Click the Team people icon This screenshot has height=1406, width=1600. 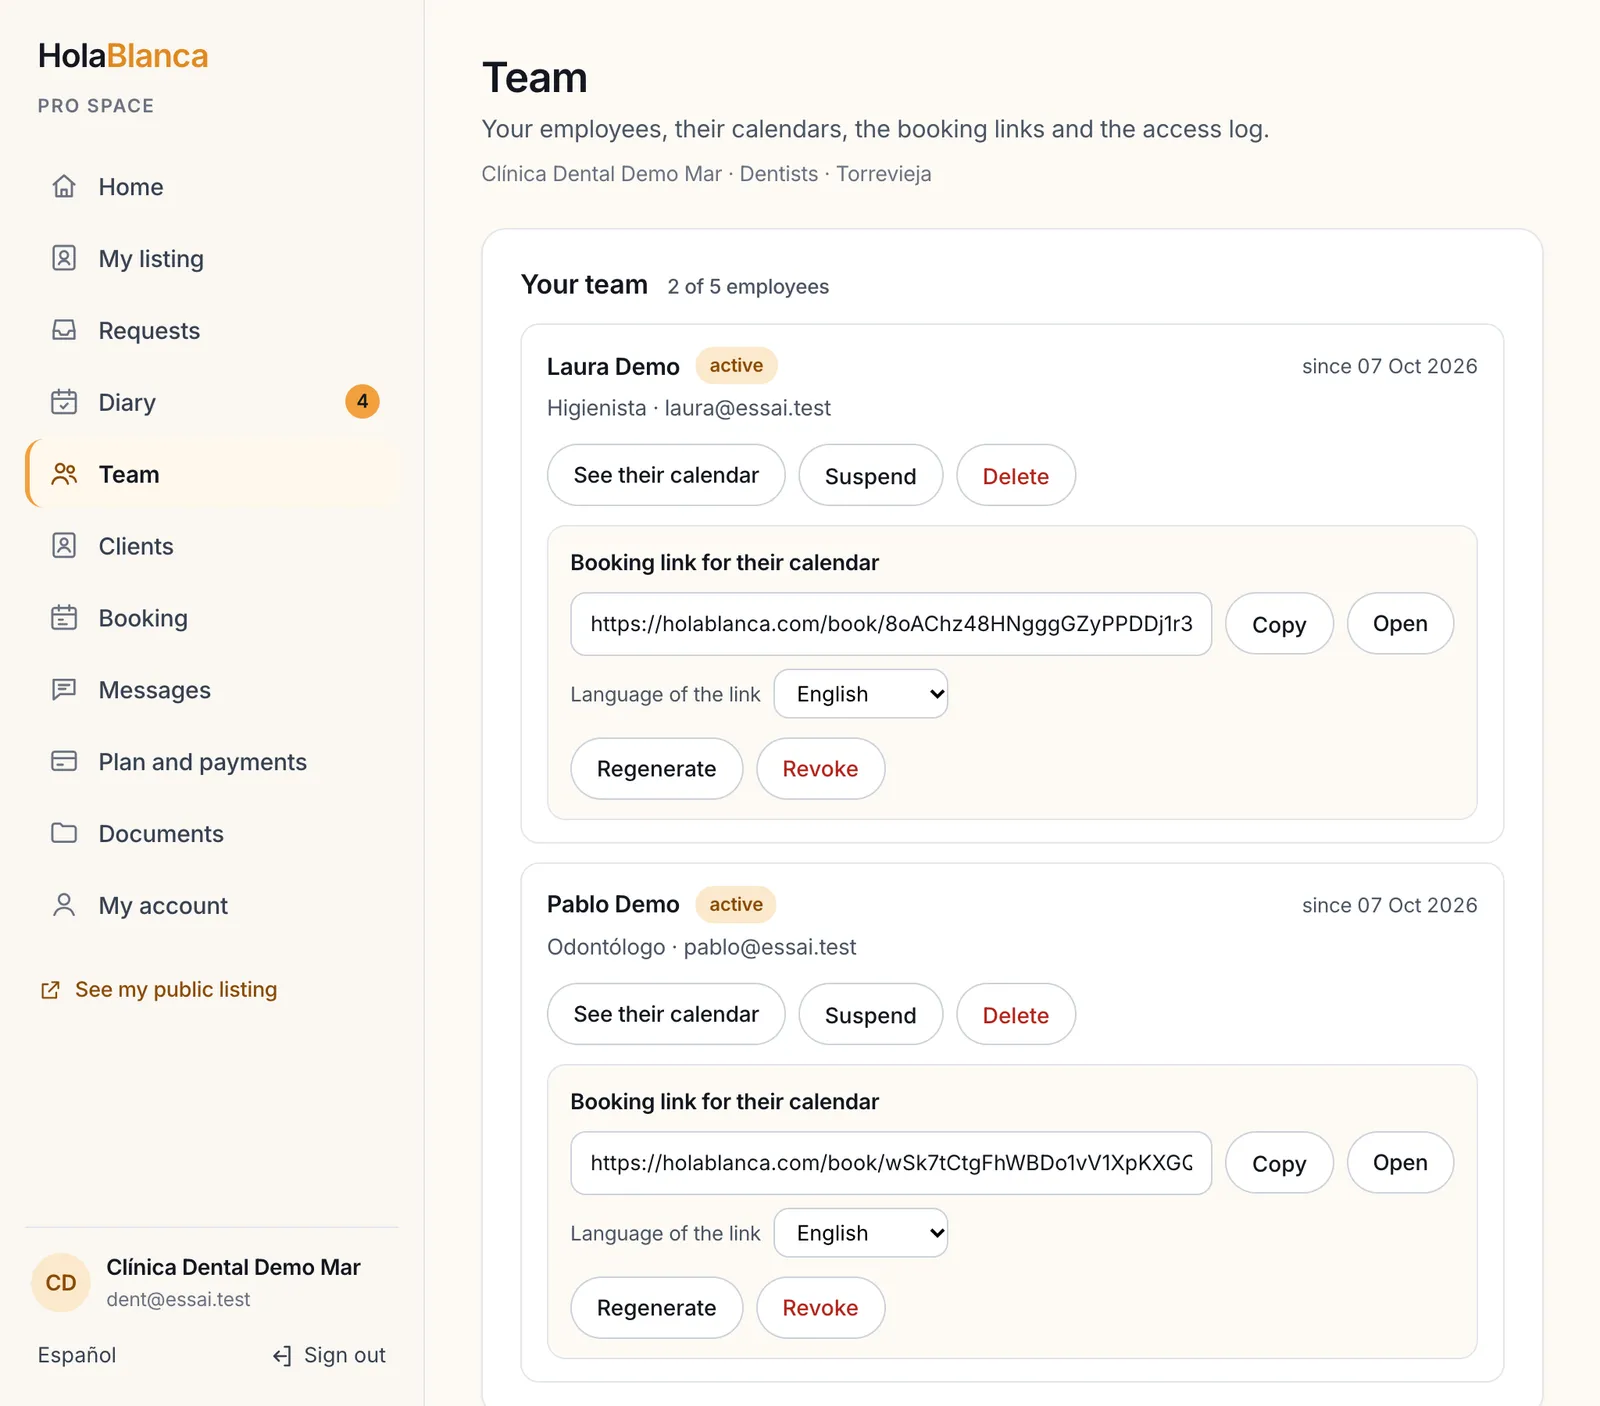pos(64,474)
